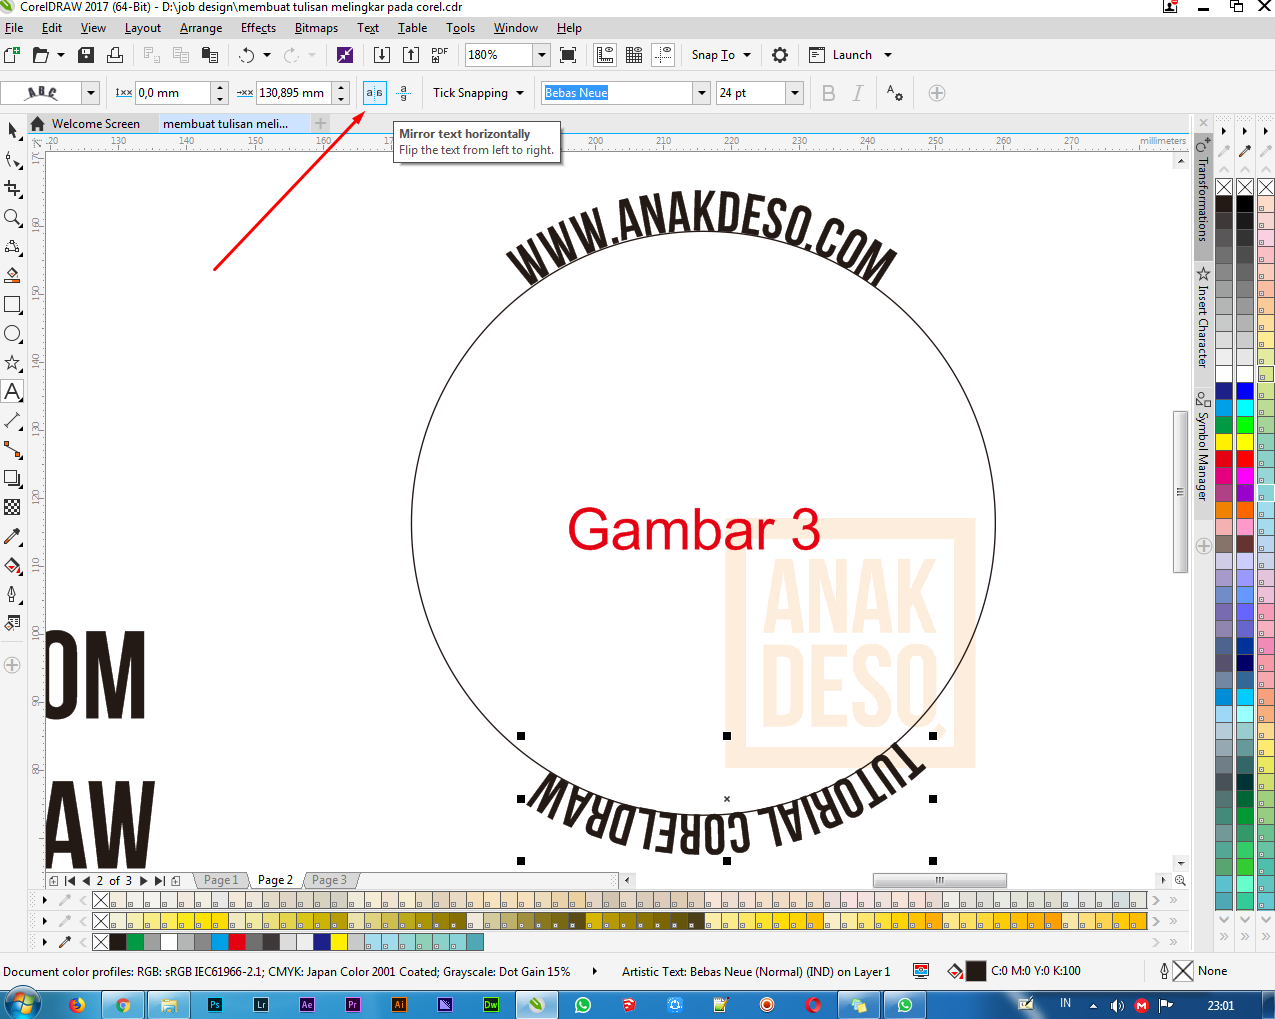Screen dimensions: 1275x1019
Task: Select the Text tool
Action: pyautogui.click(x=13, y=392)
